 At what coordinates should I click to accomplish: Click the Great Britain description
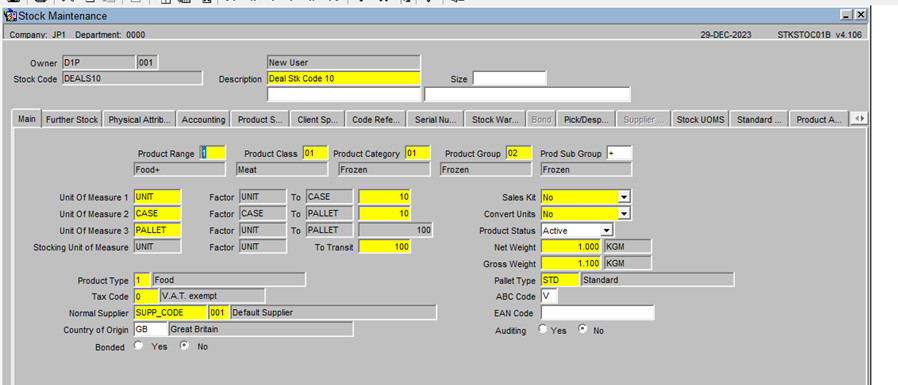point(261,329)
